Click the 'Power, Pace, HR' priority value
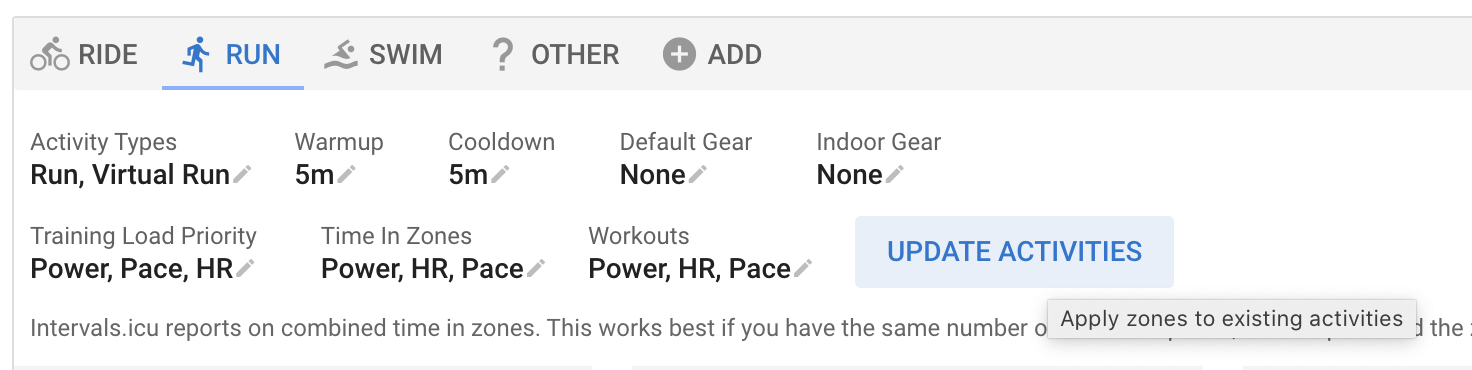Screen dimensions: 1472x370 tap(132, 268)
